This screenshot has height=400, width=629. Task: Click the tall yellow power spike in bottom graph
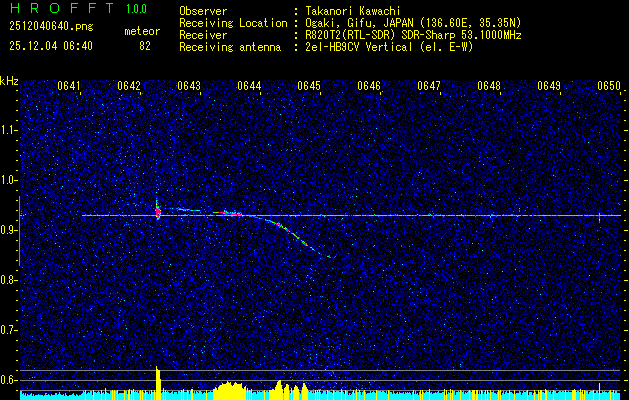[x=158, y=383]
